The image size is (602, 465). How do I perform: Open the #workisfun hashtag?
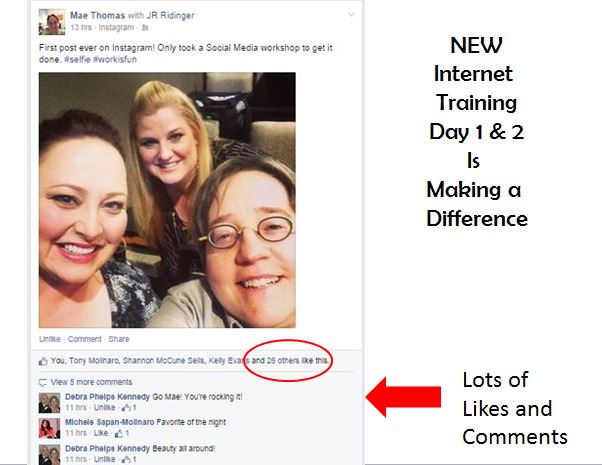click(115, 60)
